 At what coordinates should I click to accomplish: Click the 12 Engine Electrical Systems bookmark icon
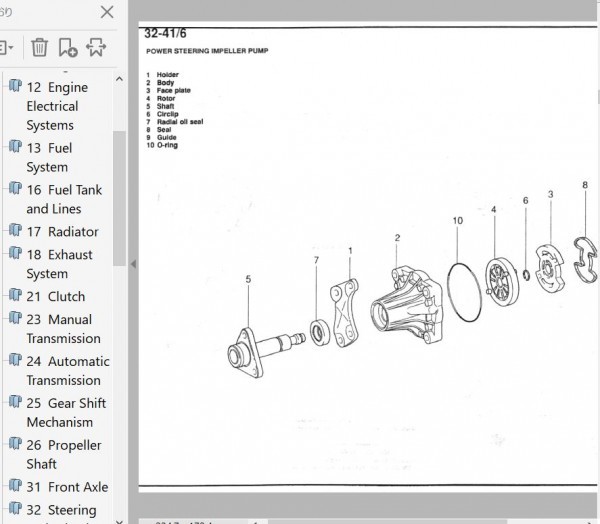point(15,86)
